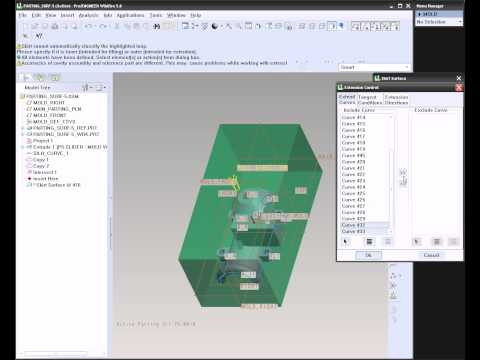The width and height of the screenshot is (480, 360).
Task: Click the Open file toolbar icon
Action: click(35, 26)
